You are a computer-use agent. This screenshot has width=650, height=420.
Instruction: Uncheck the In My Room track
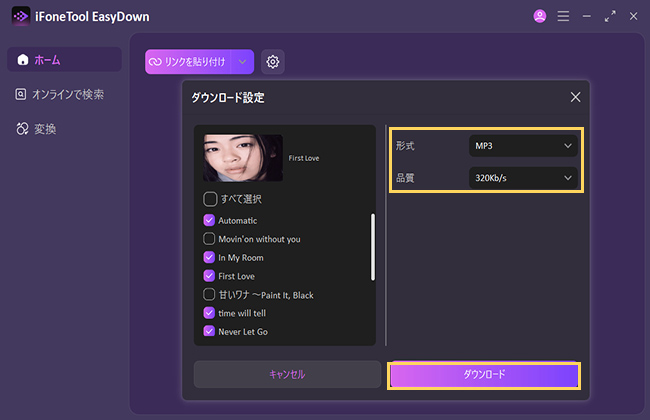(x=209, y=257)
